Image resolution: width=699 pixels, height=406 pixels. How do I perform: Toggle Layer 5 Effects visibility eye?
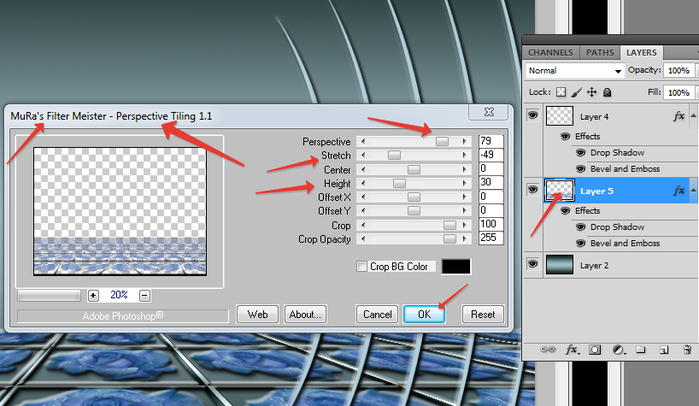click(565, 211)
